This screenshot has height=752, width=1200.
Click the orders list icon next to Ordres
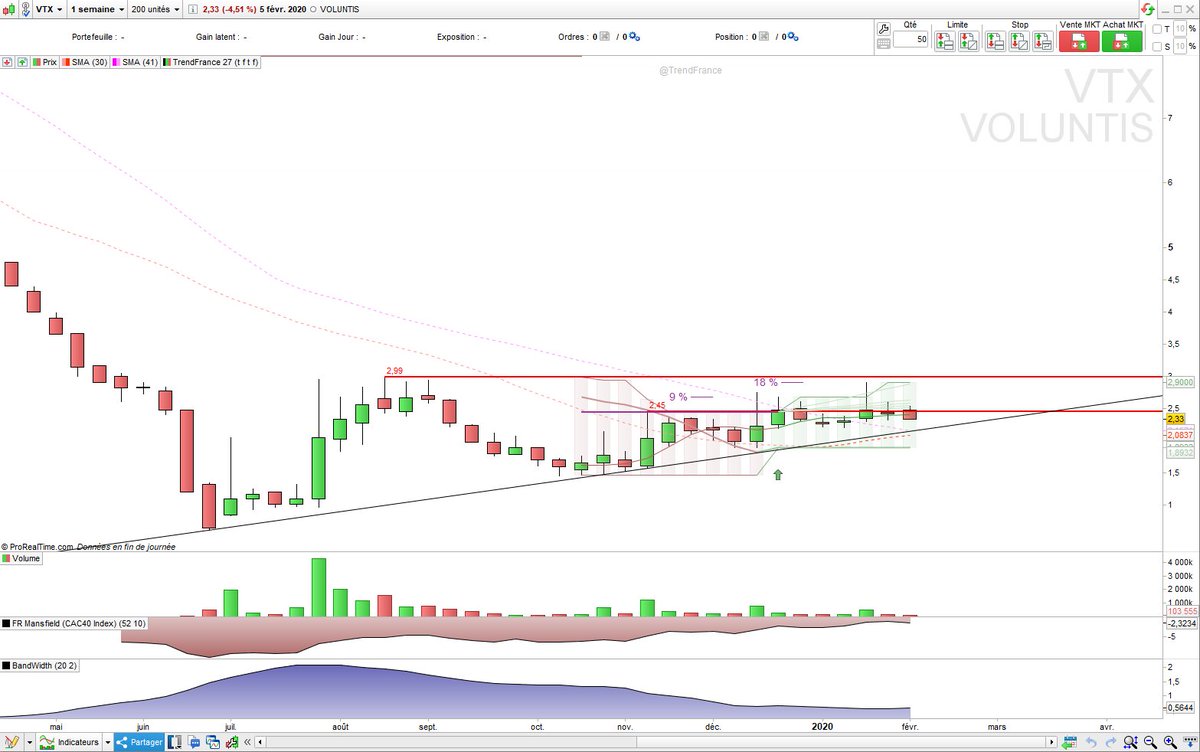click(x=606, y=37)
